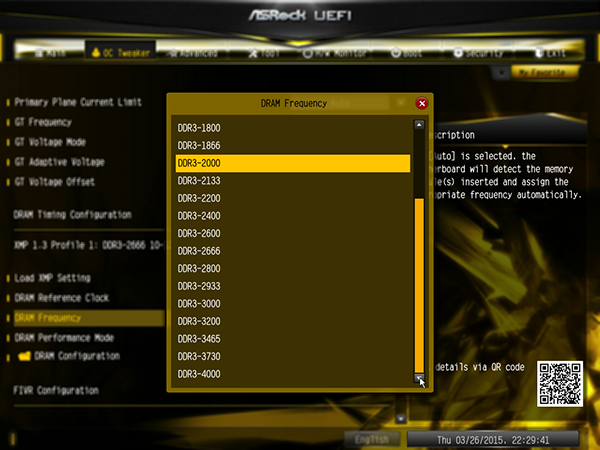The image size is (600, 450).
Task: Open the Main tab
Action: pyautogui.click(x=50, y=53)
